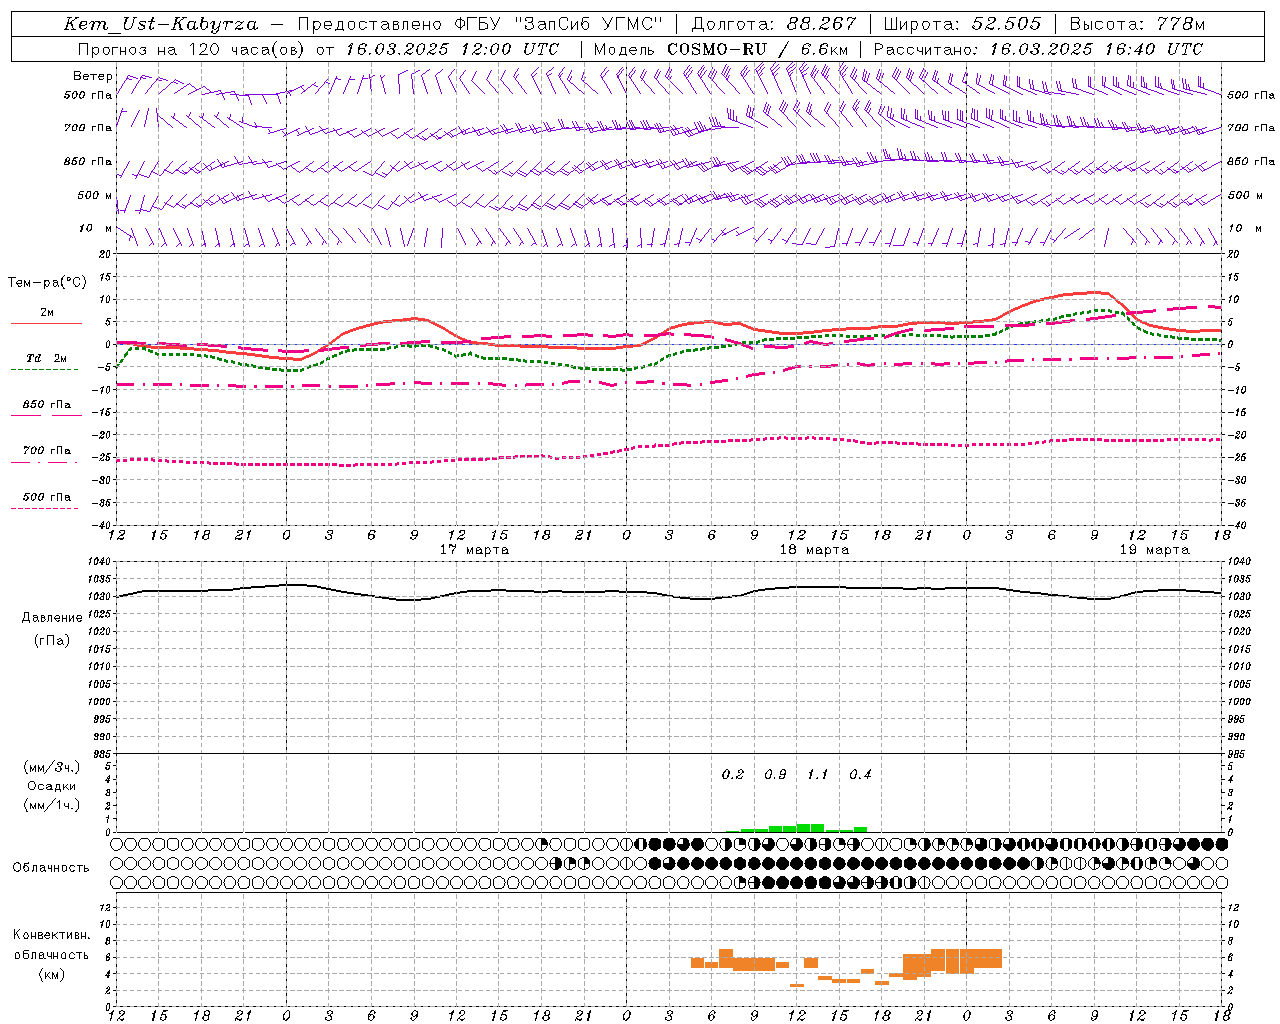Click the 700 гПа entry in temperature legend
This screenshot has height=1024, width=1280.
pyautogui.click(x=47, y=451)
